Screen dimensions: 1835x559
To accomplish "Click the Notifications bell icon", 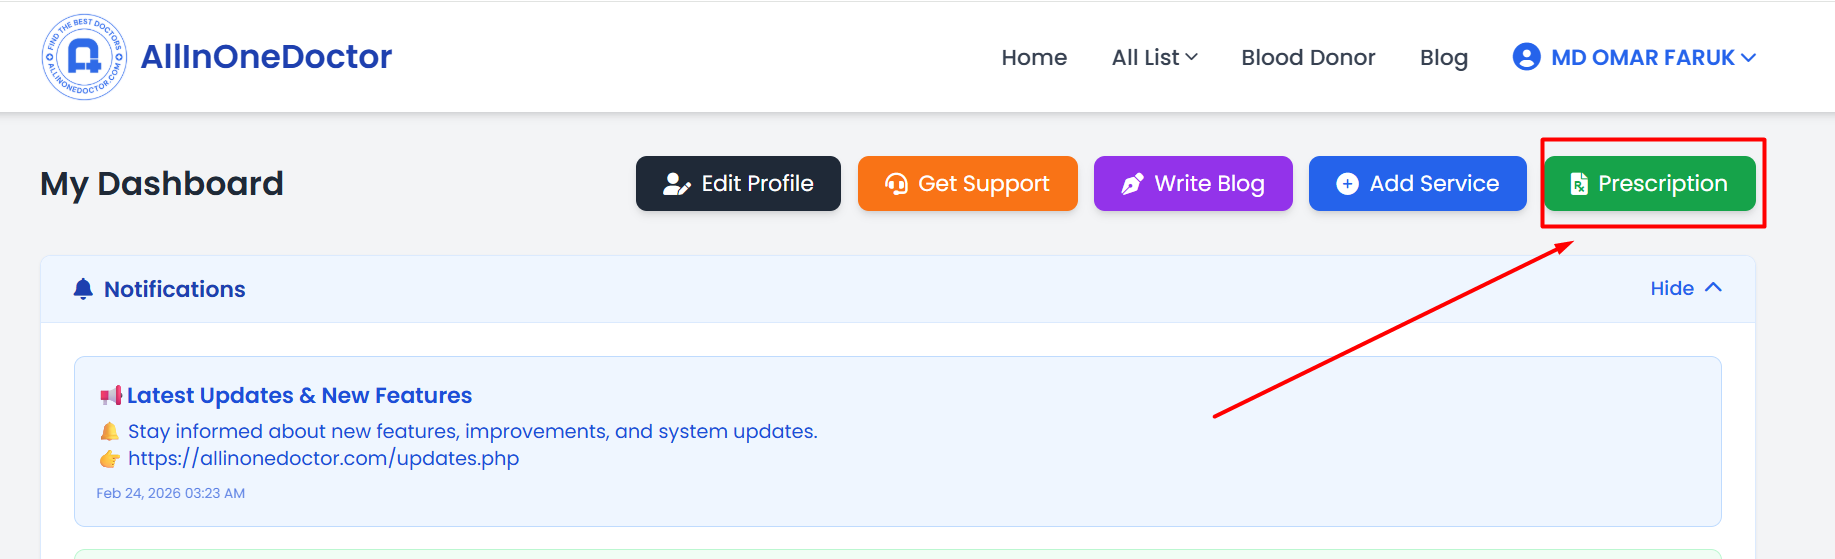I will click(x=83, y=289).
